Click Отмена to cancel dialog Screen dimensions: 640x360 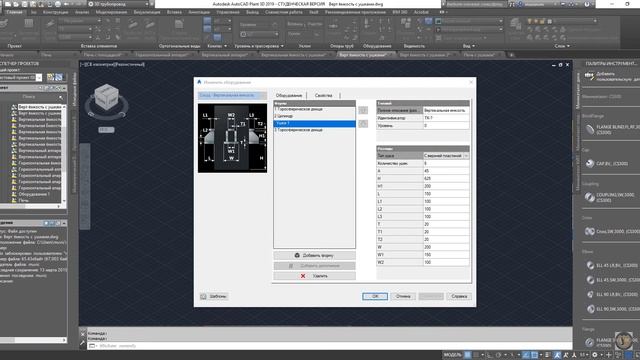coord(403,296)
